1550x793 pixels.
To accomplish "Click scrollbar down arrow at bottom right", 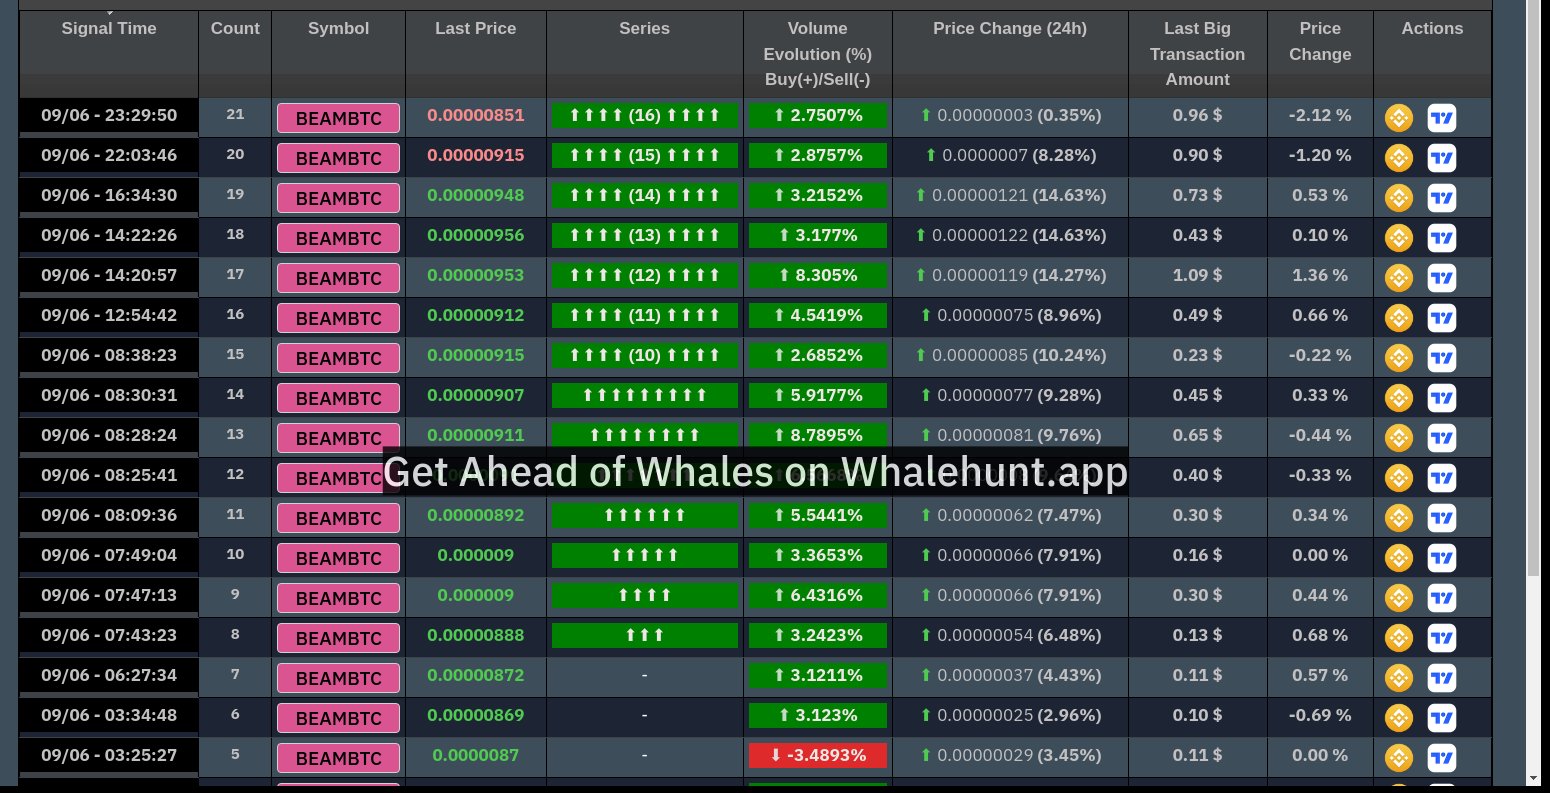I will [1534, 778].
